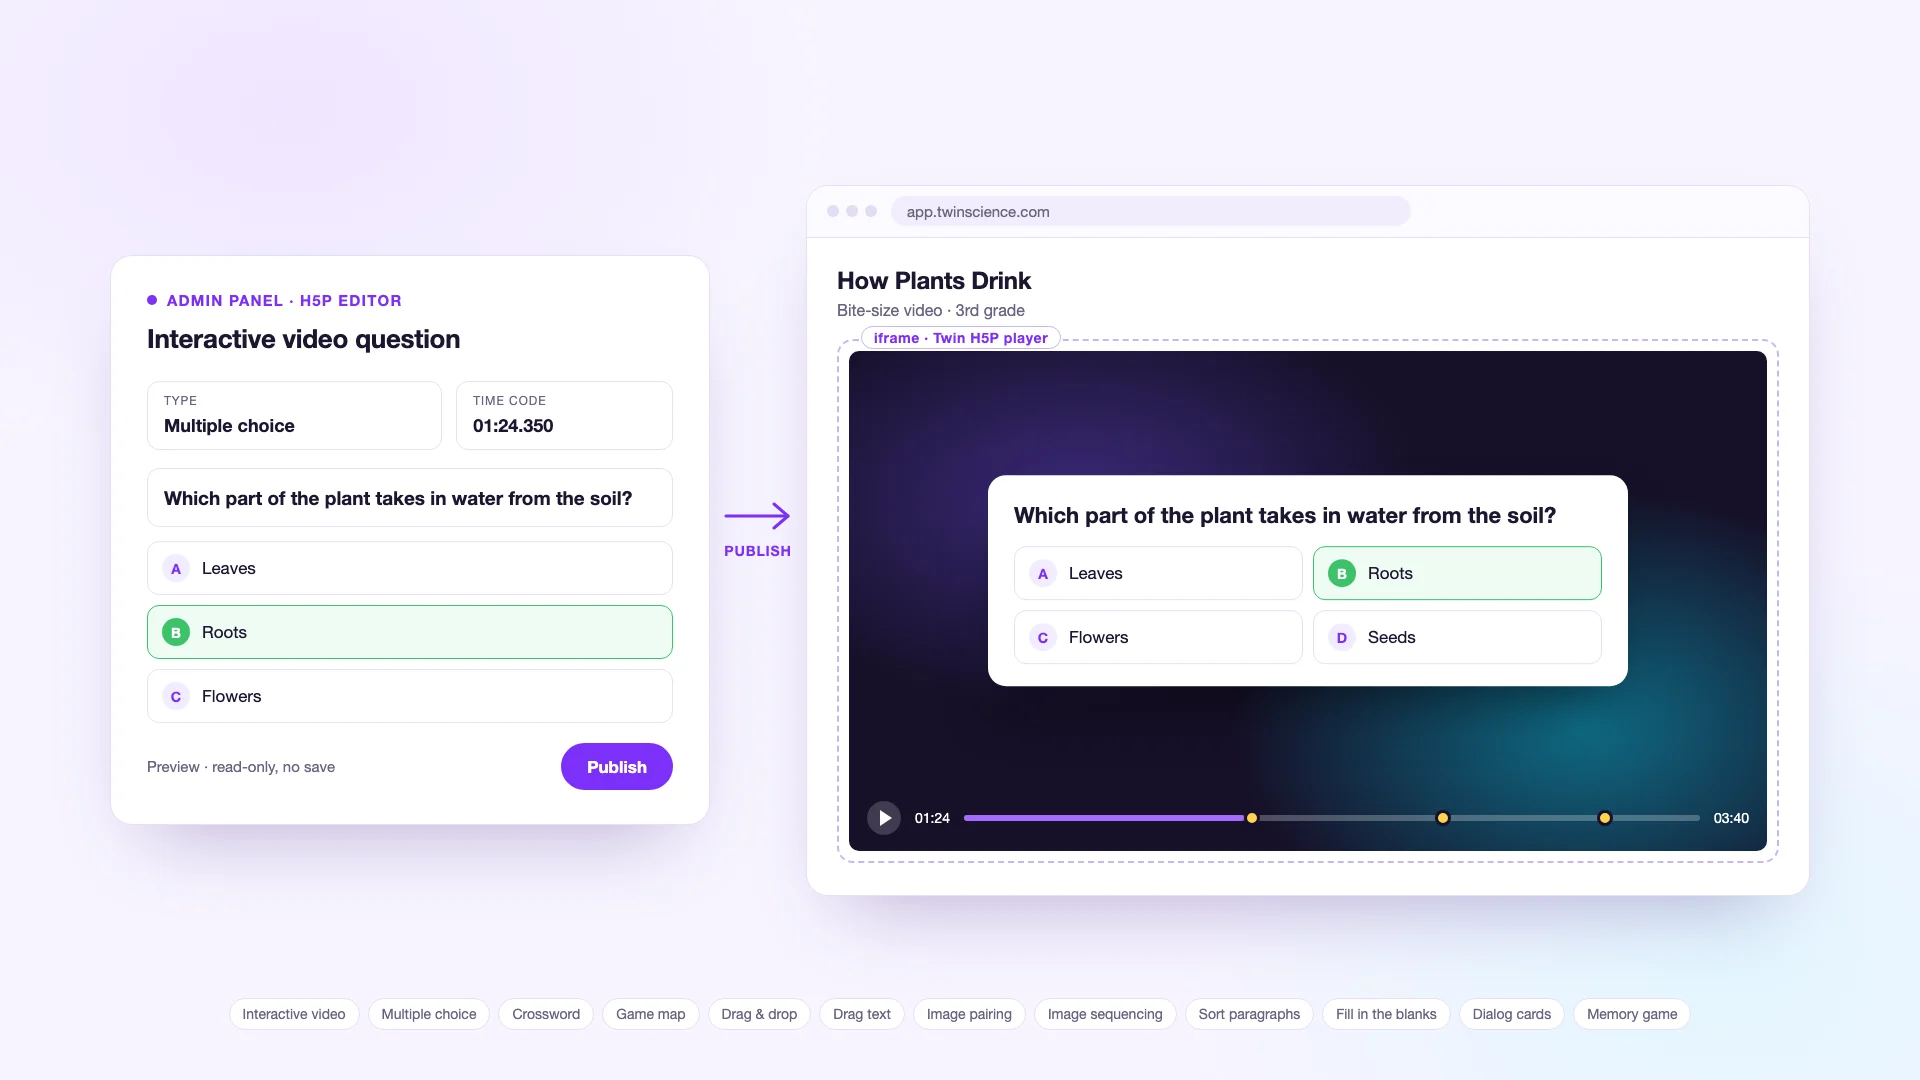Screen dimensions: 1920x1080
Task: Click the green B badge in player
Action: click(1342, 573)
